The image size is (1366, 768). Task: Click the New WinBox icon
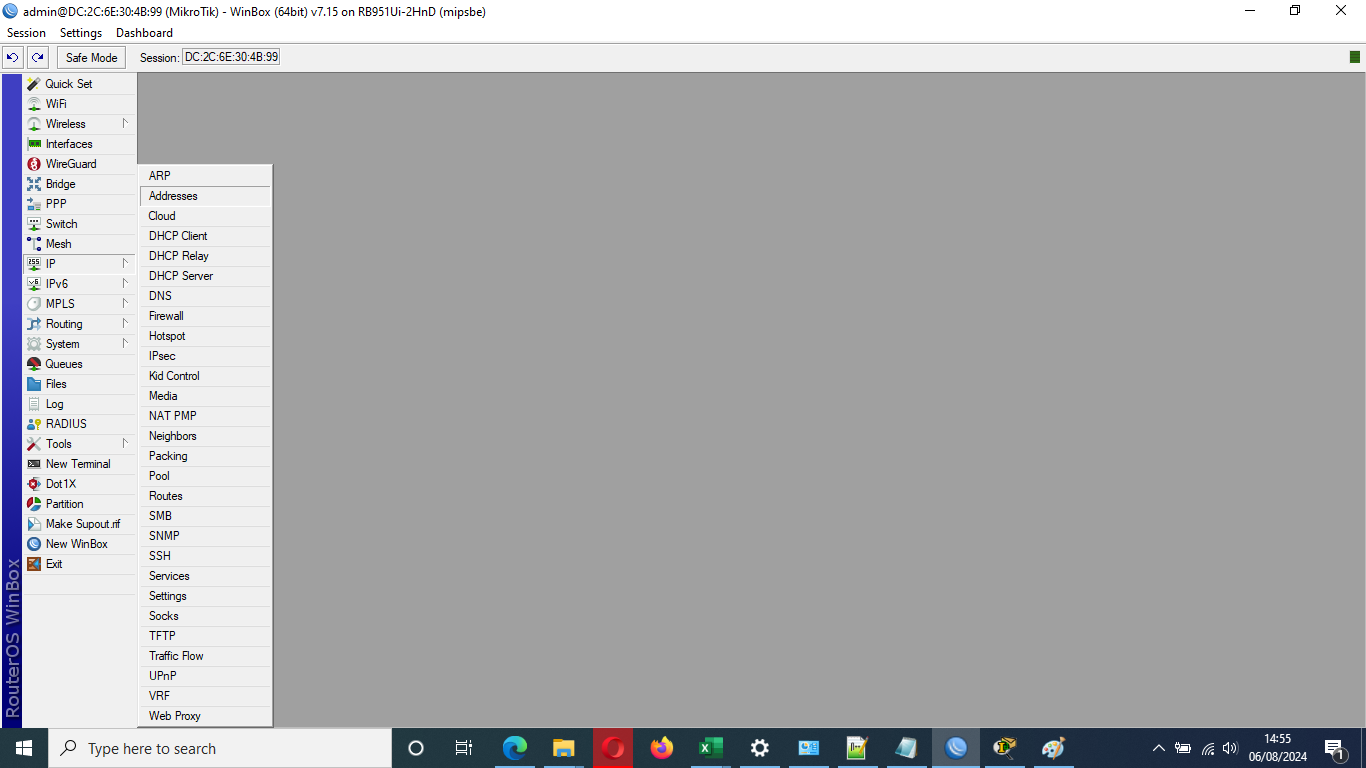34,544
